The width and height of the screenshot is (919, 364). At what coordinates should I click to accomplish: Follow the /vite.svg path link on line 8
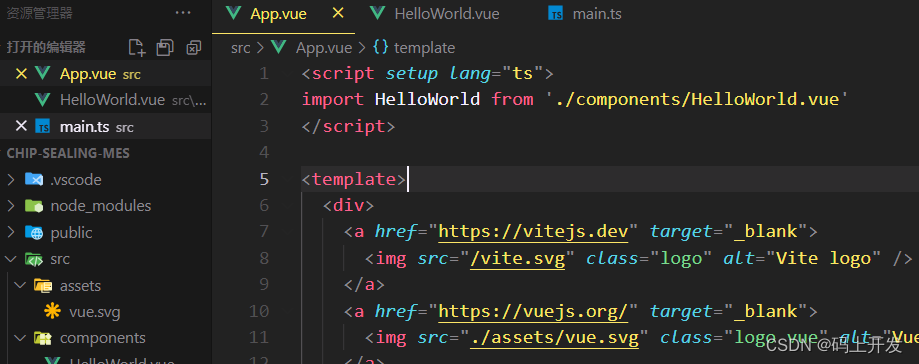[518, 258]
